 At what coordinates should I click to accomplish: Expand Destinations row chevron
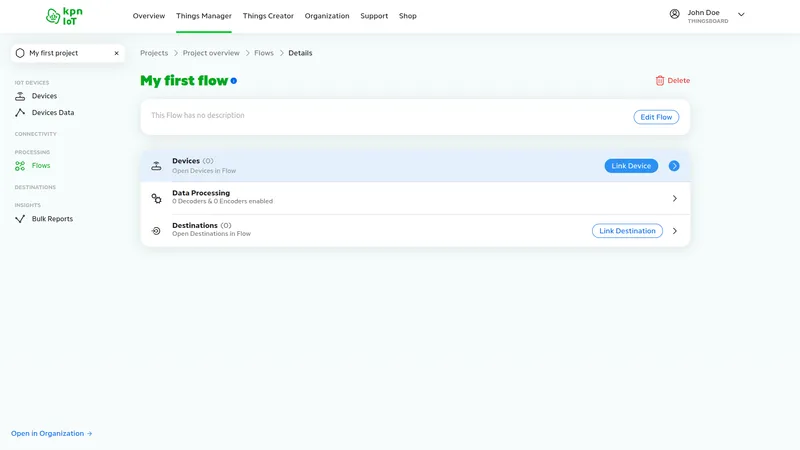pos(674,231)
